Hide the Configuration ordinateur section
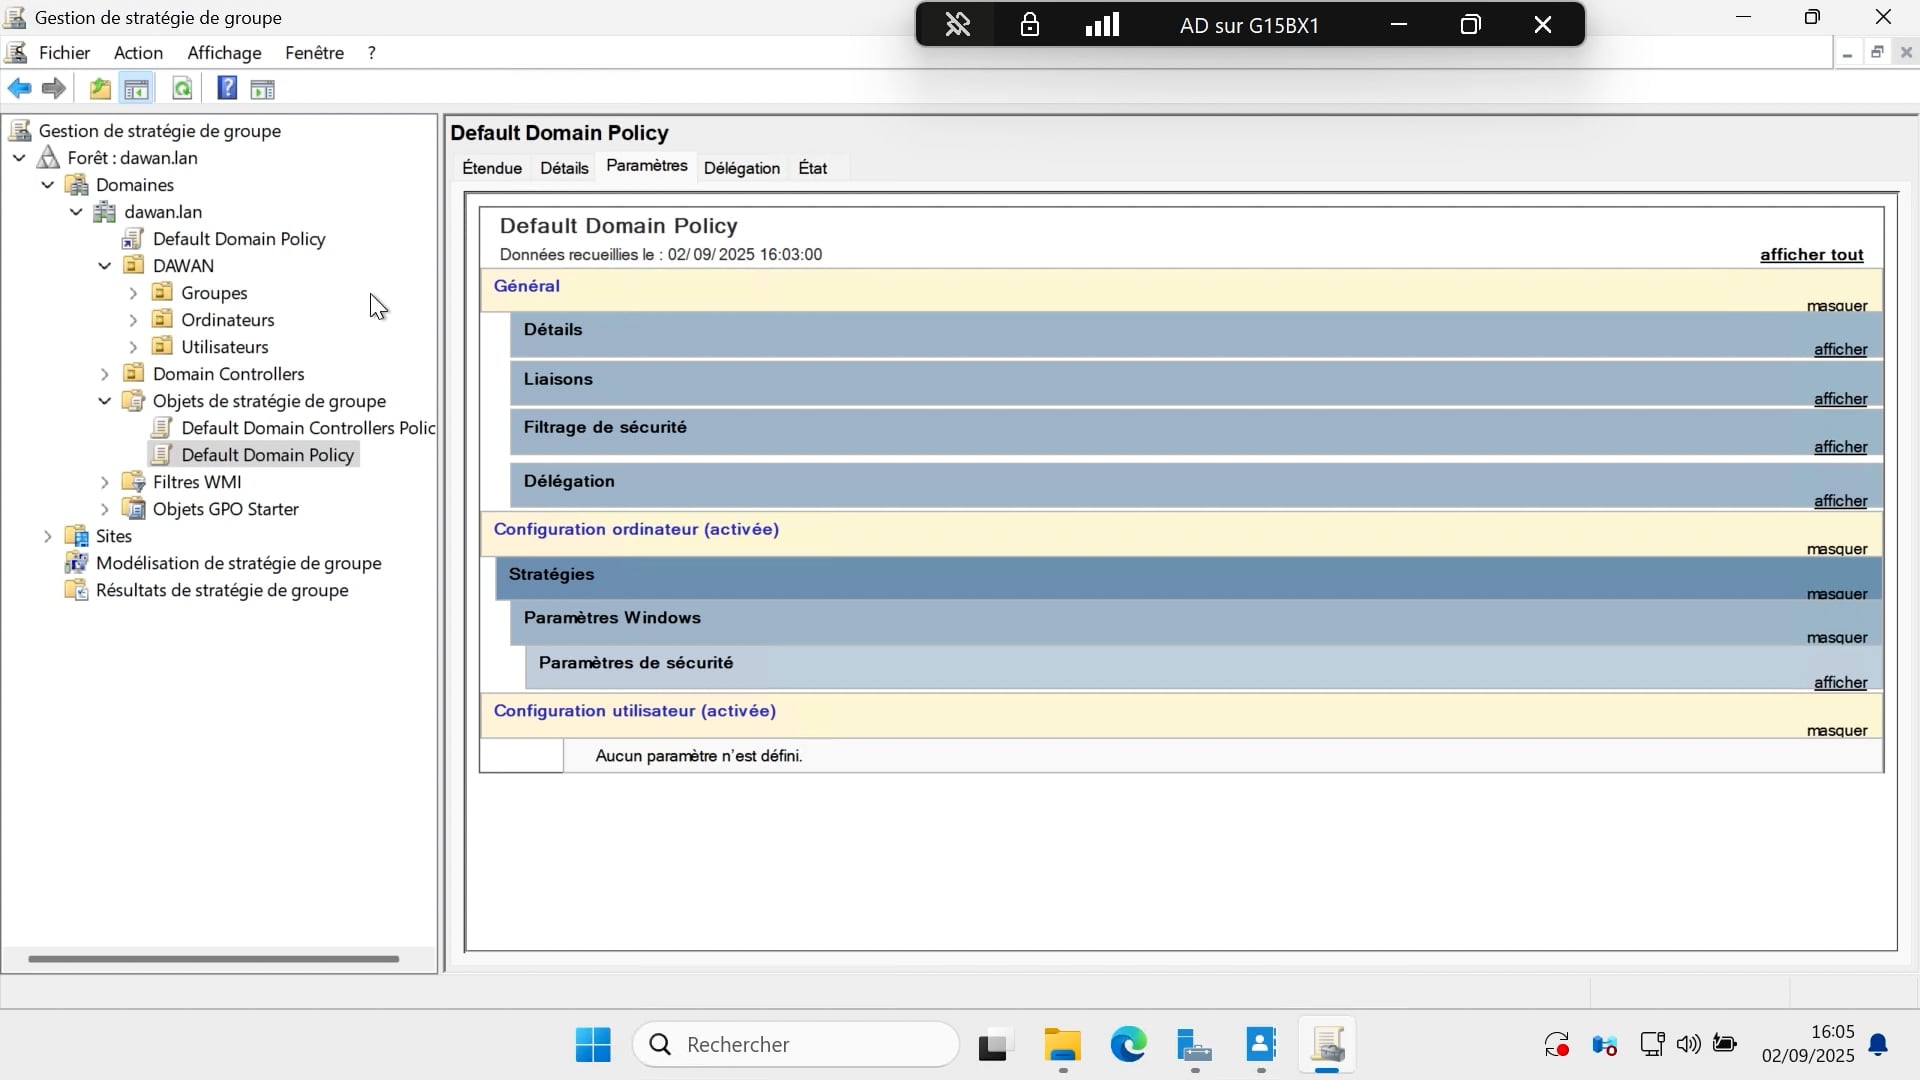Screen dimensions: 1920x1080 pos(1836,549)
